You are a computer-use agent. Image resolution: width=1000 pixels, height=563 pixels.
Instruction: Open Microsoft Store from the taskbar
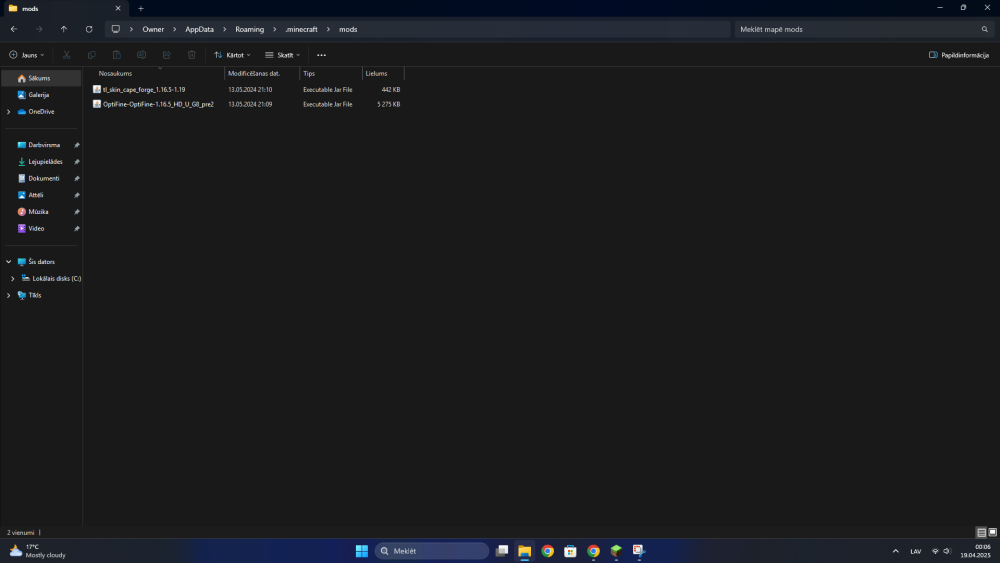coord(570,551)
